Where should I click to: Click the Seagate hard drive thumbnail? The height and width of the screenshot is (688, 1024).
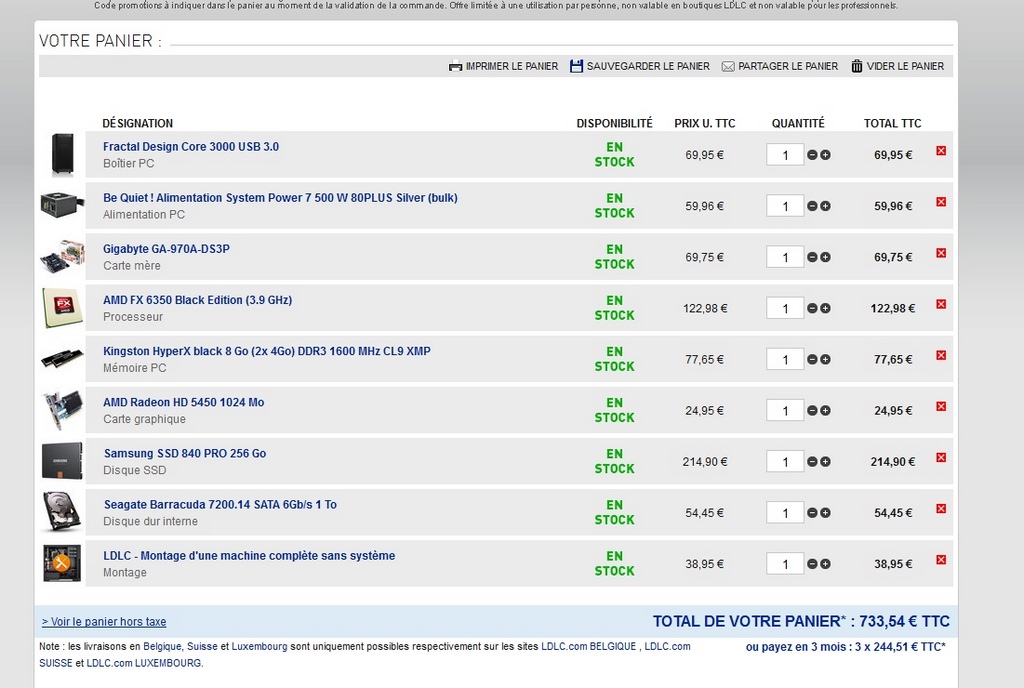point(63,511)
